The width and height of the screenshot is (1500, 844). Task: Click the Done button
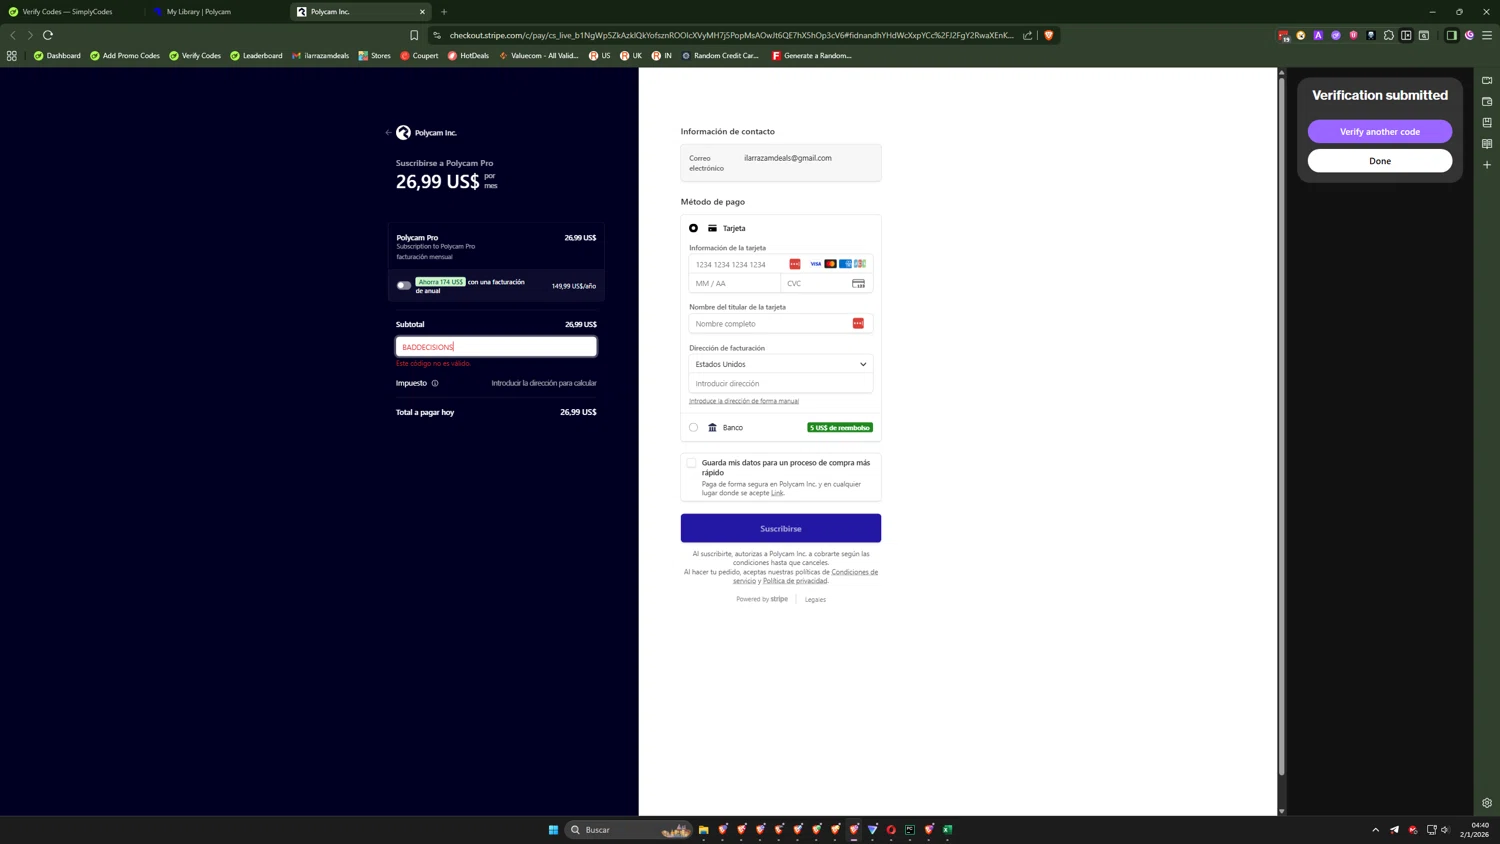pyautogui.click(x=1380, y=161)
